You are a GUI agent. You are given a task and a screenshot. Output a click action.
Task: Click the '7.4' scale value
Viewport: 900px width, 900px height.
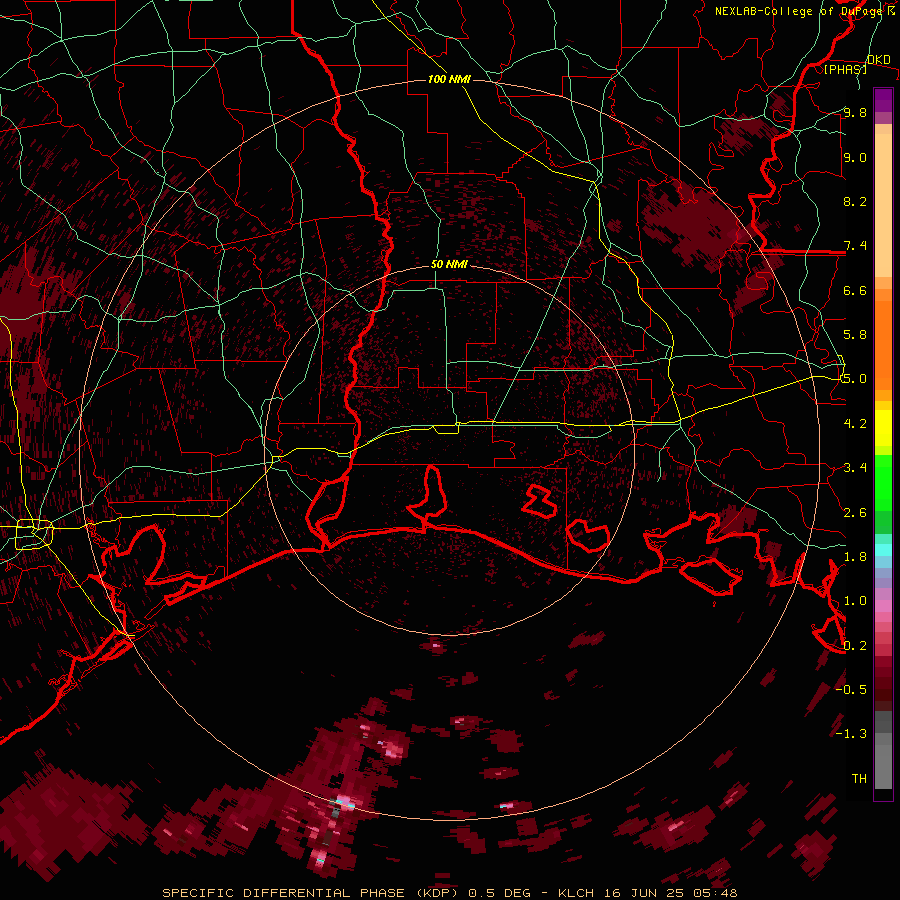tap(855, 246)
